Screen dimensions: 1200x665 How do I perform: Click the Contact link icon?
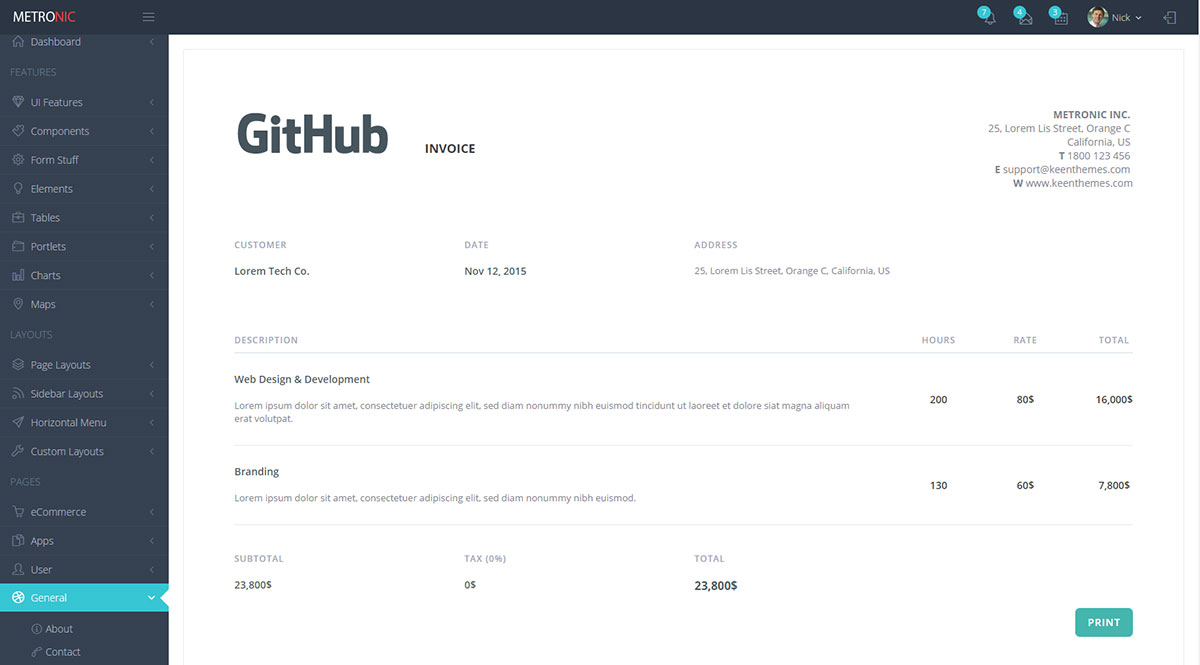pyautogui.click(x=37, y=652)
